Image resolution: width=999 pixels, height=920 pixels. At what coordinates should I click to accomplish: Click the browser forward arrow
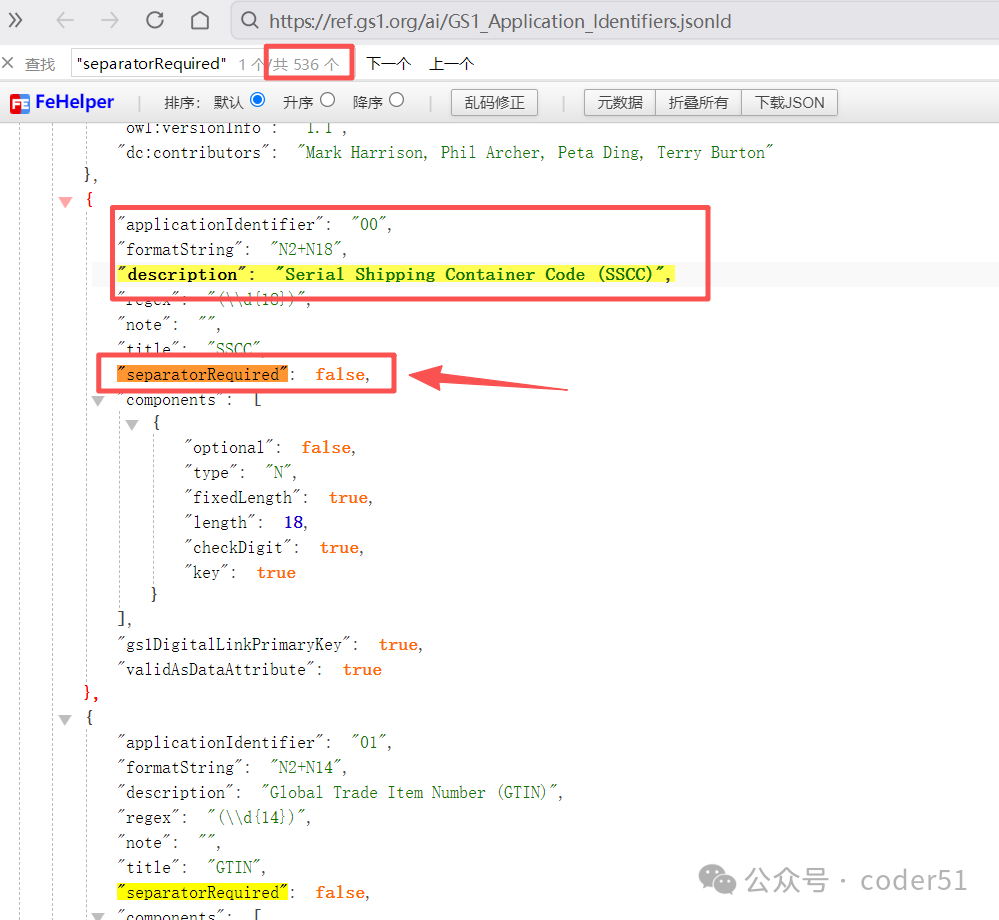[110, 21]
